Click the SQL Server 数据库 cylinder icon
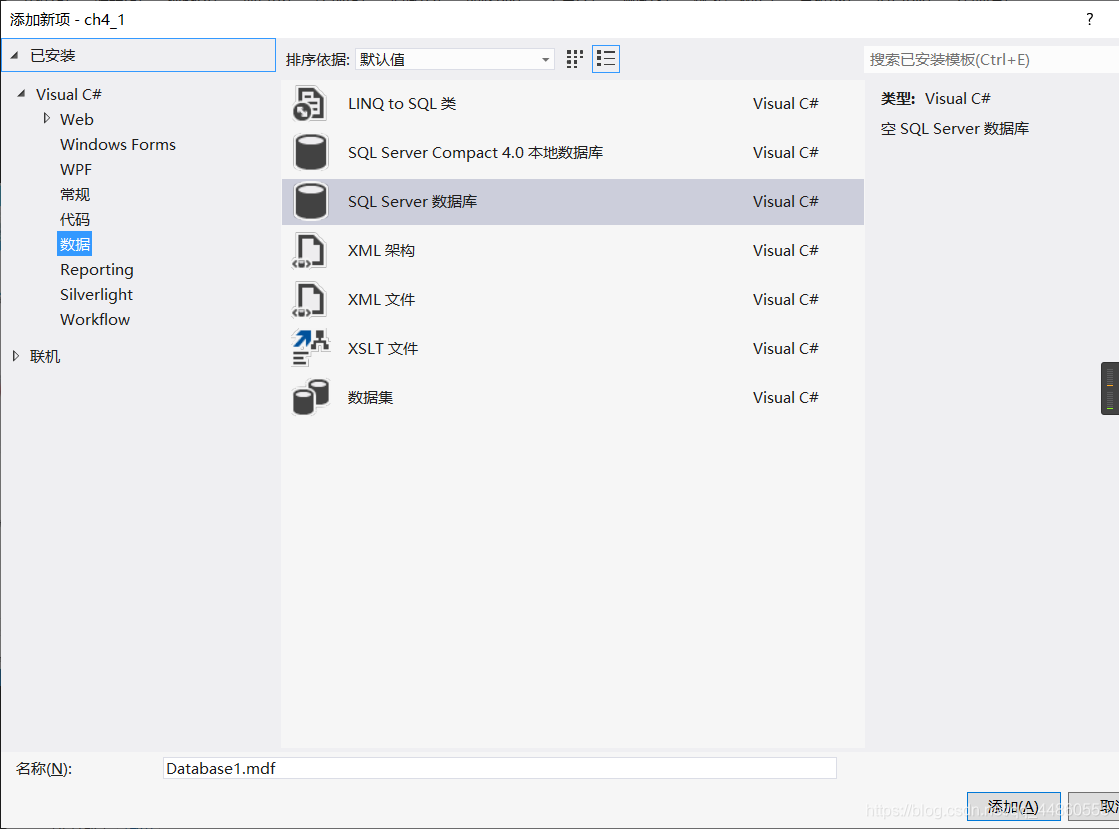Image resolution: width=1119 pixels, height=829 pixels. click(x=310, y=202)
